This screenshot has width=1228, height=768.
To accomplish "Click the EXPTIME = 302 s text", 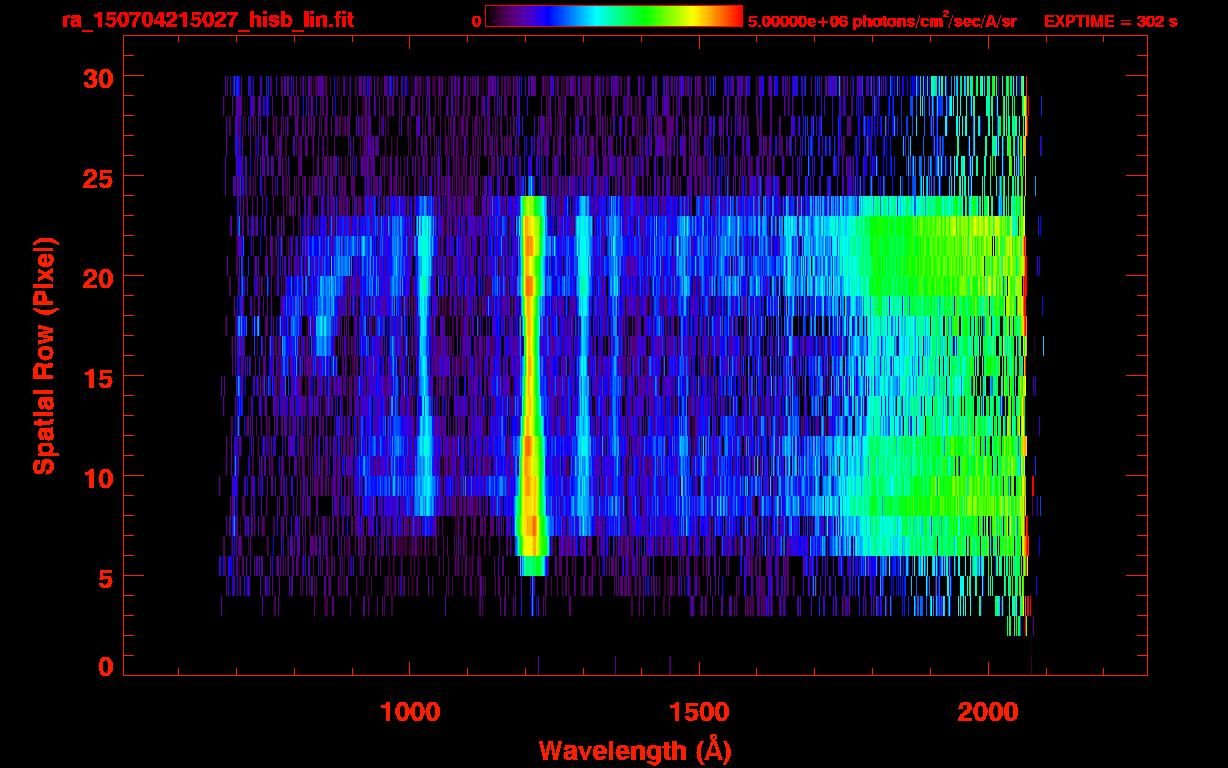I will [1110, 21].
